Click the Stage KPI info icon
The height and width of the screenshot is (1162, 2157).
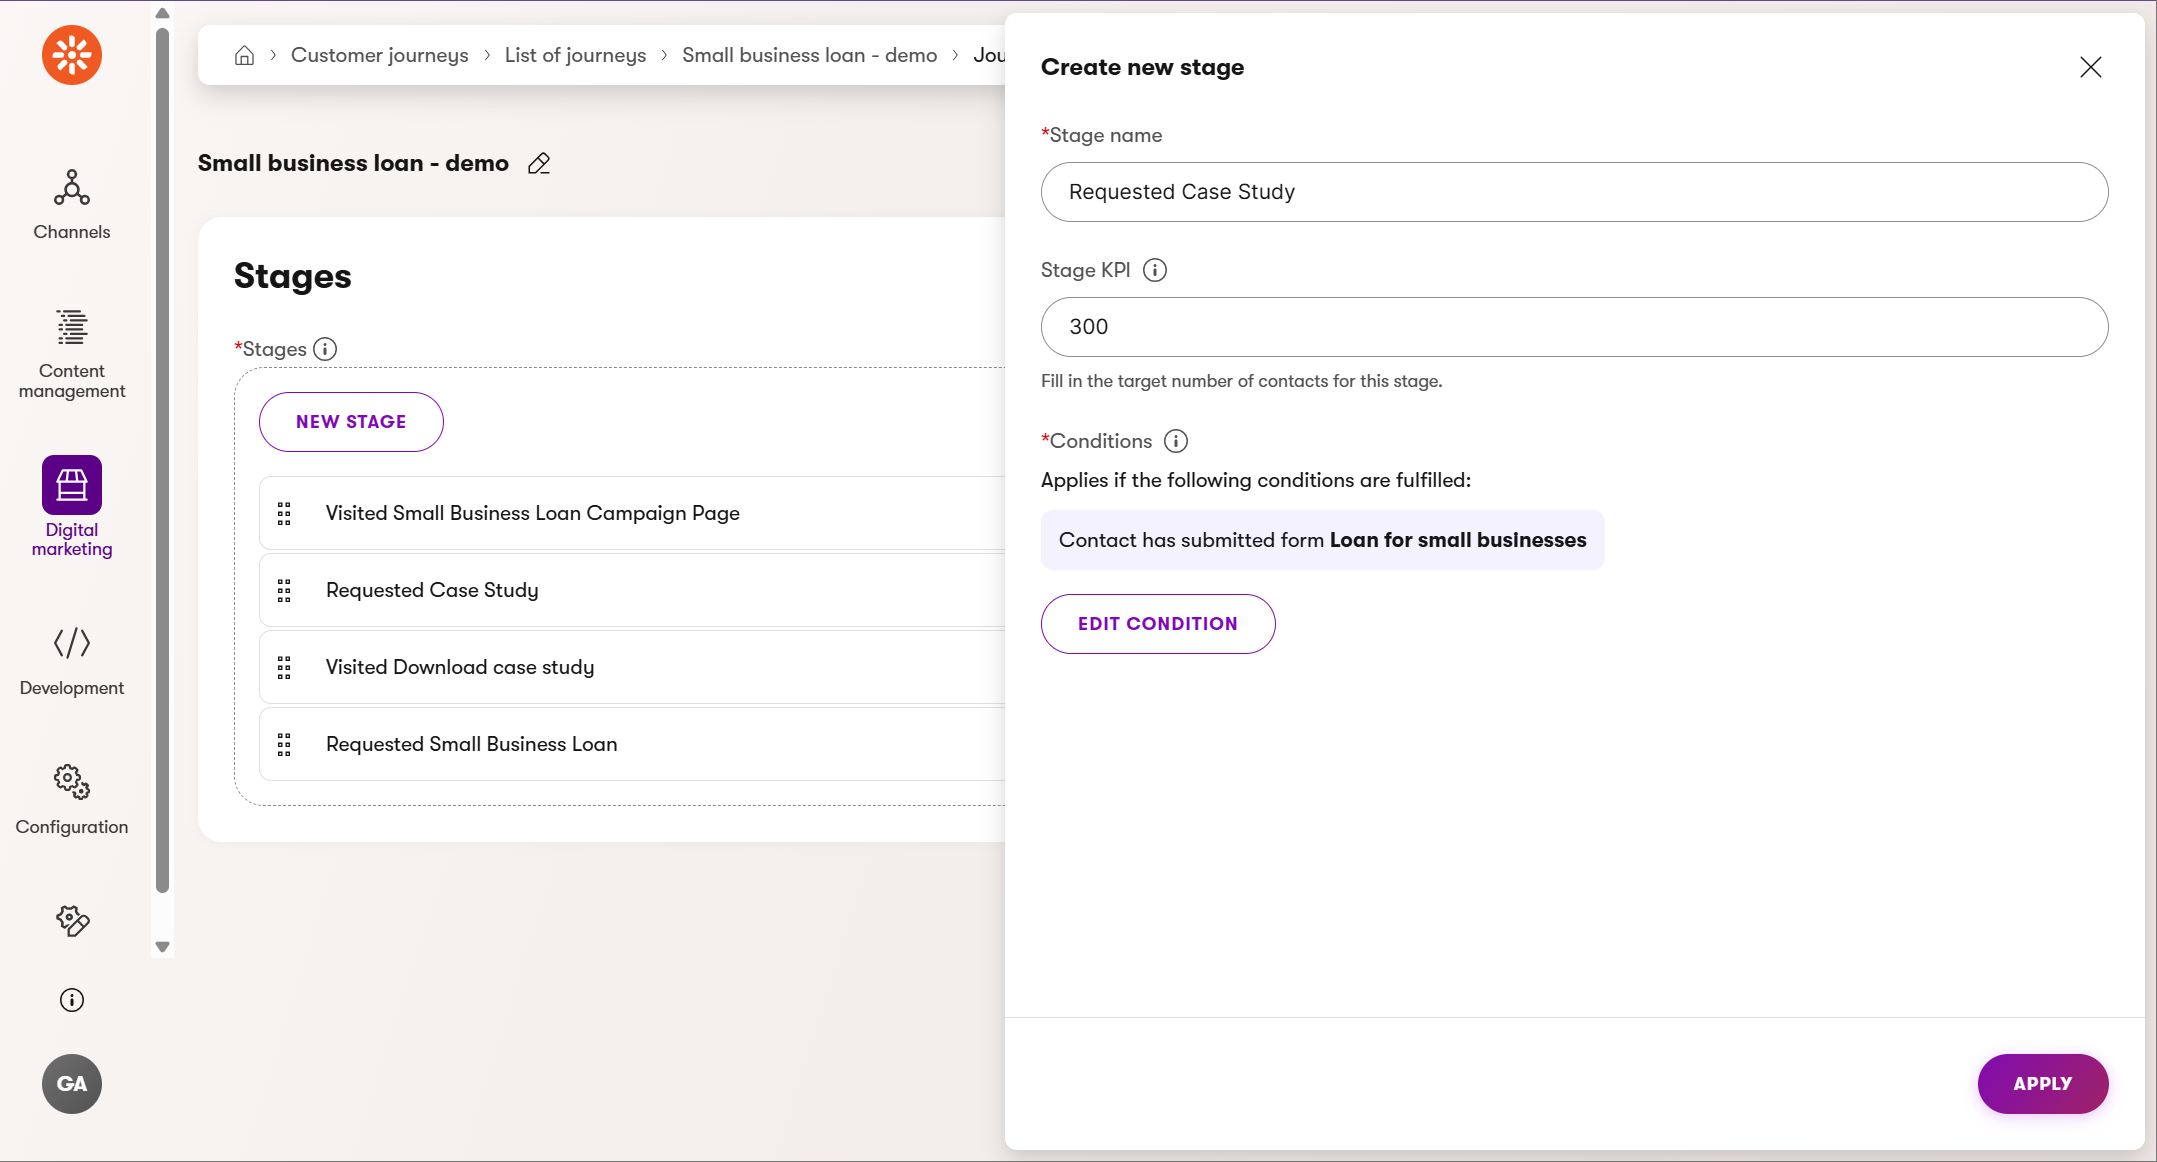click(x=1155, y=270)
